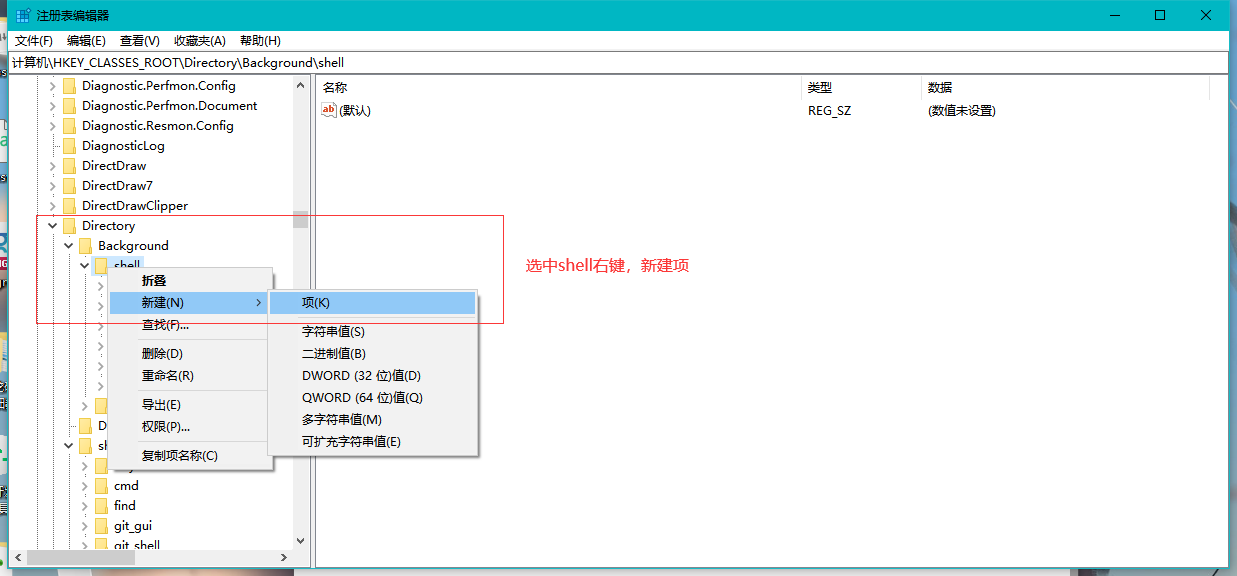Choose 二进制值(B) in the submenu
The width and height of the screenshot is (1237, 576).
coord(373,354)
